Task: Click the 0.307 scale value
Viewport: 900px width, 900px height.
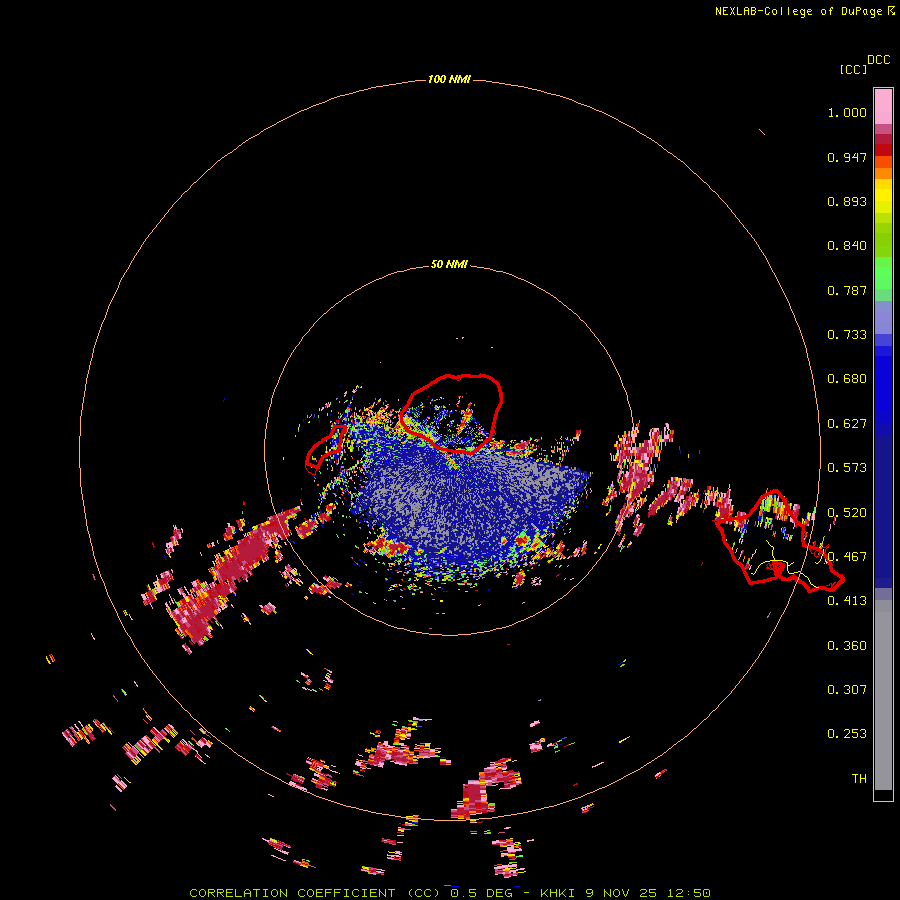Action: pyautogui.click(x=847, y=690)
